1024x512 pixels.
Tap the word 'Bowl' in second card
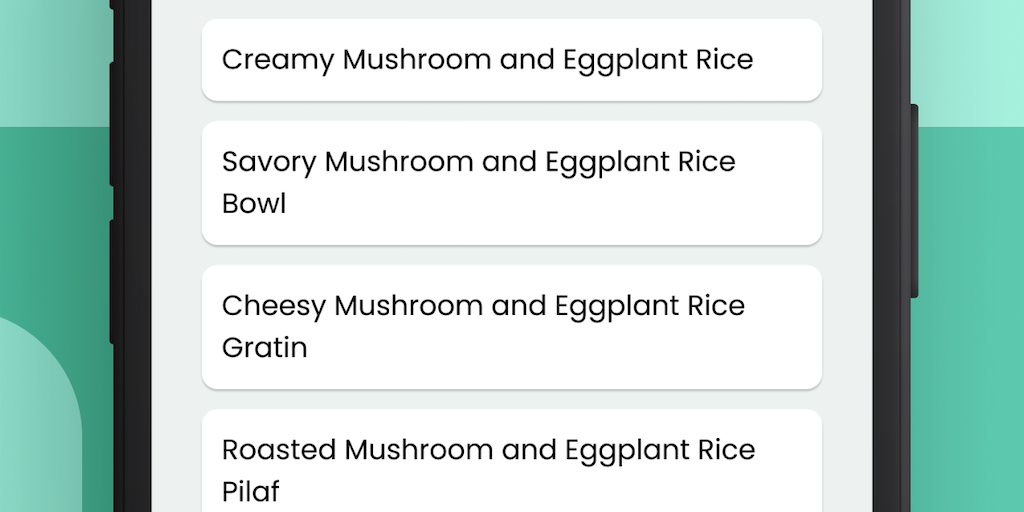point(254,204)
